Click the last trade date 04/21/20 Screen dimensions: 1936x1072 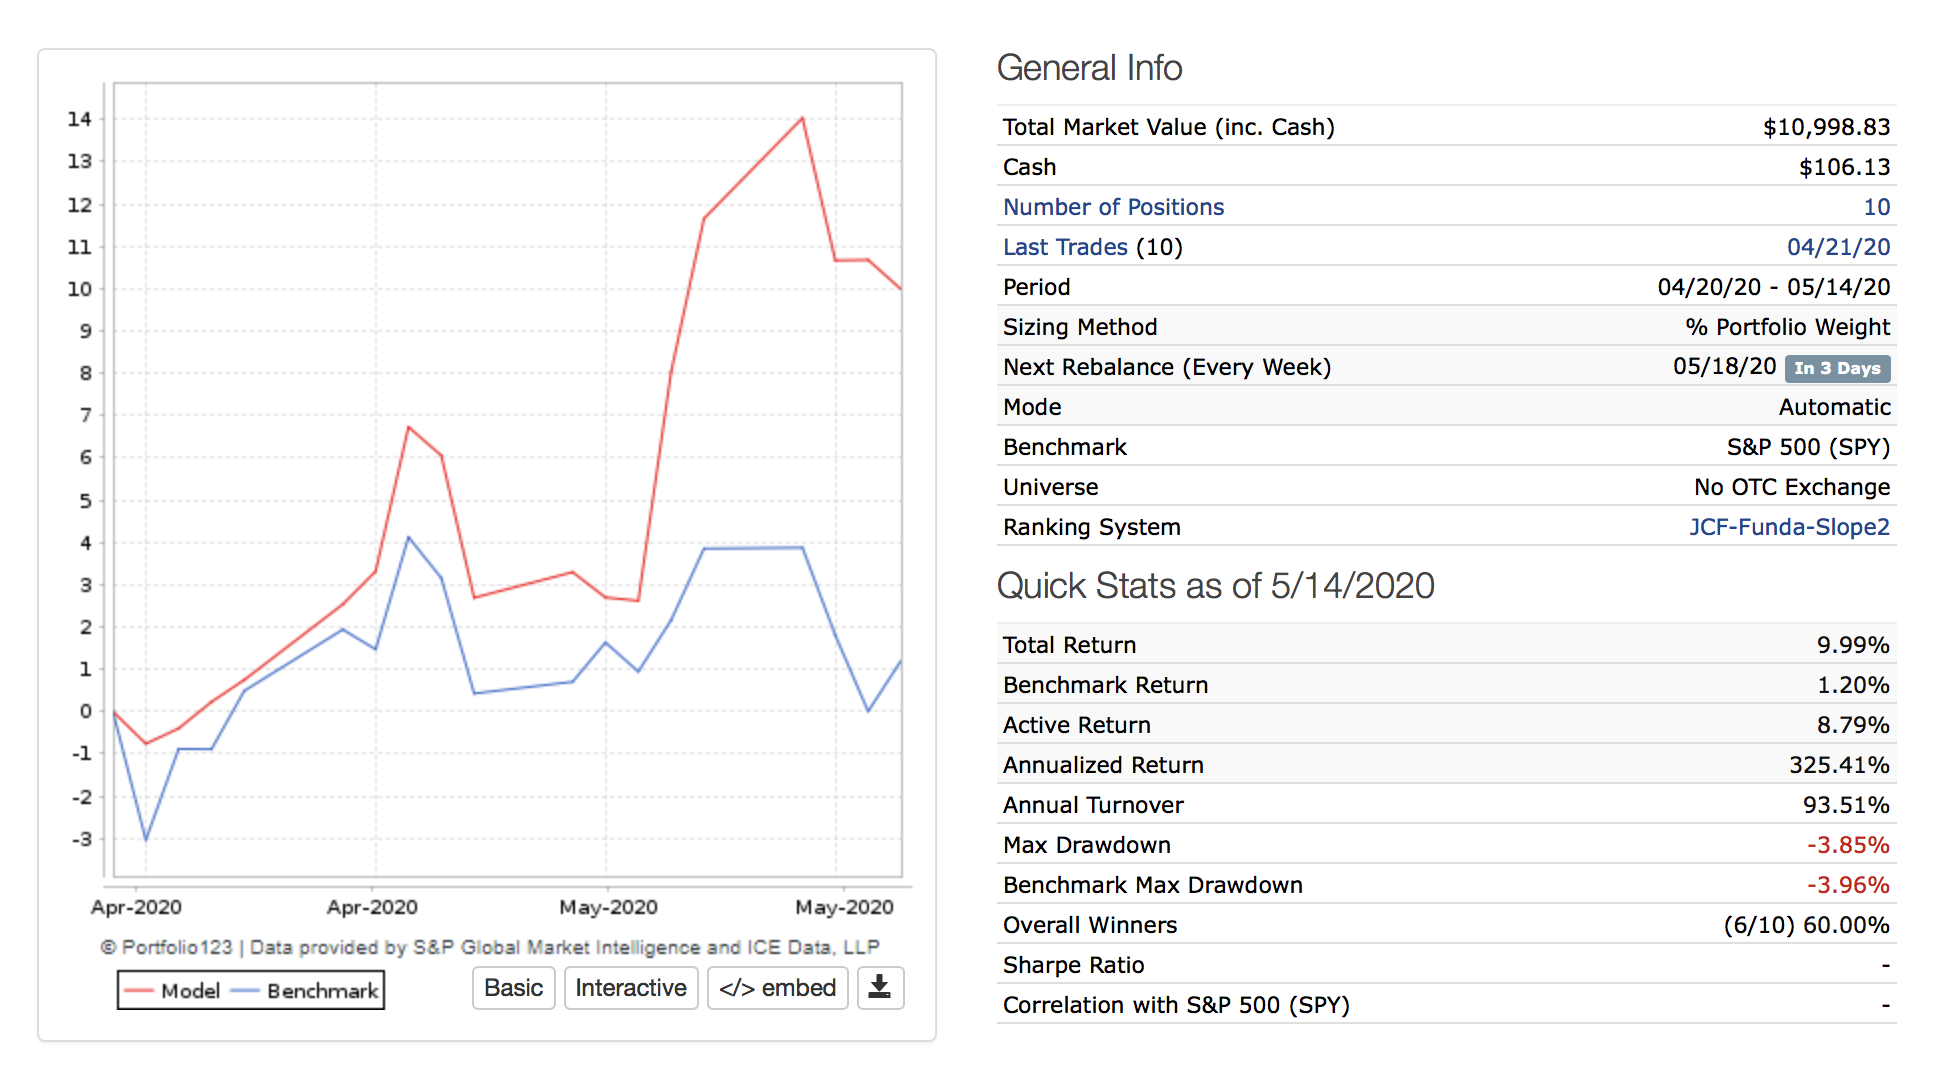point(1838,247)
